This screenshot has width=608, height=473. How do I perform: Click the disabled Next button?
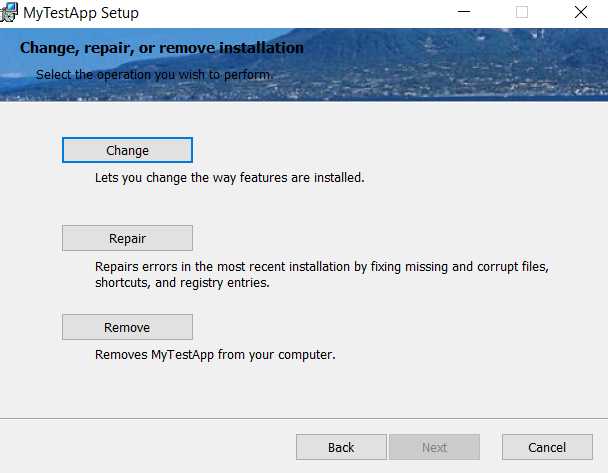point(434,447)
